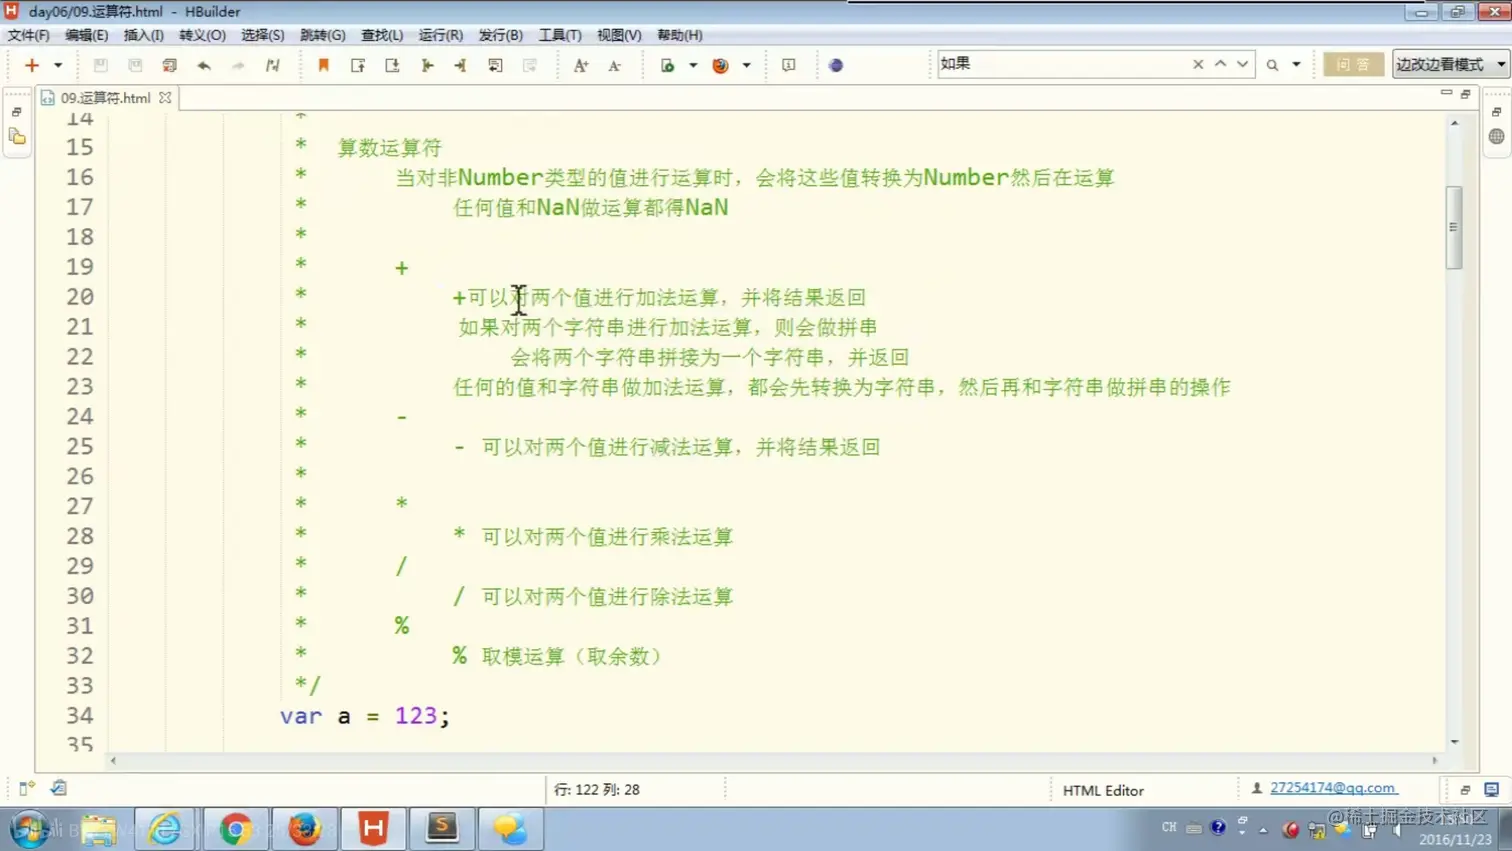Screen dimensions: 1512x851
Task: Select the Redo arrow icon
Action: pos(238,64)
